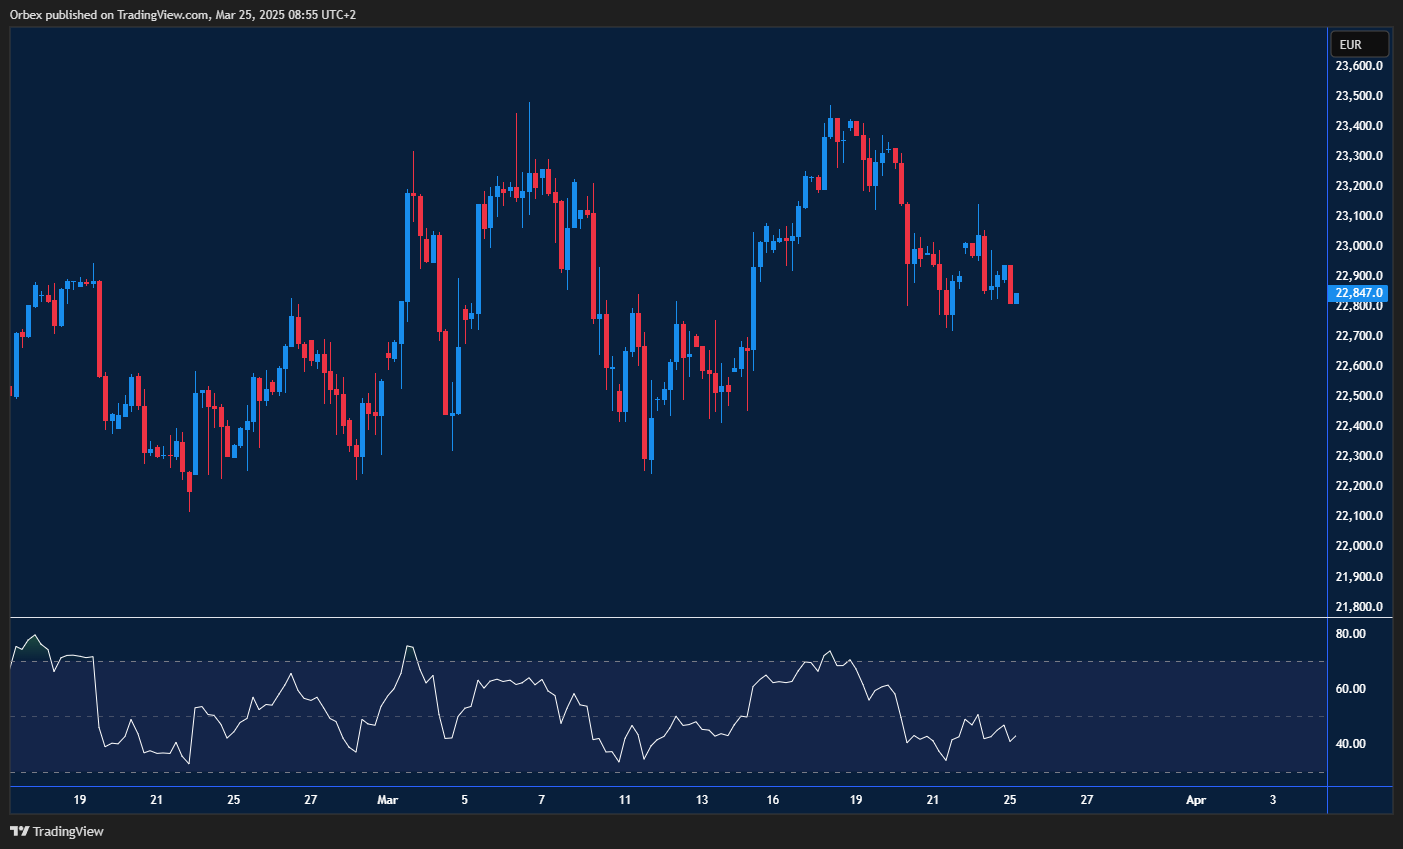This screenshot has width=1403, height=849.
Task: Click the "Mar" label on the time axis
Action: pyautogui.click(x=388, y=800)
